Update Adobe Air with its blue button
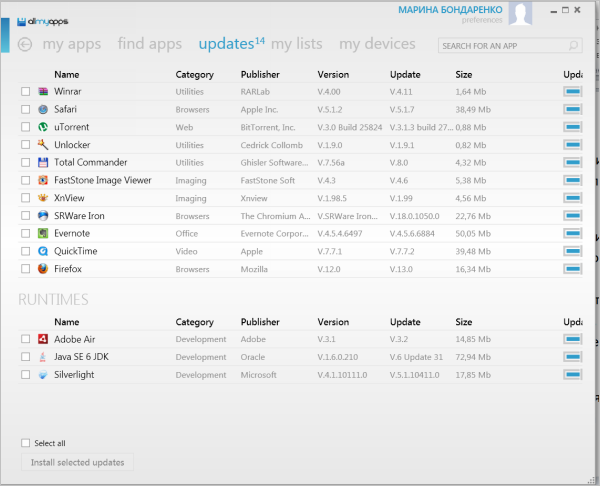This screenshot has height=486, width=600. tap(573, 339)
